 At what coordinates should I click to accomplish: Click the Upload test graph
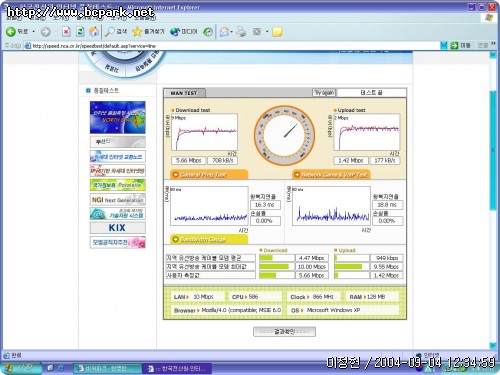point(367,132)
